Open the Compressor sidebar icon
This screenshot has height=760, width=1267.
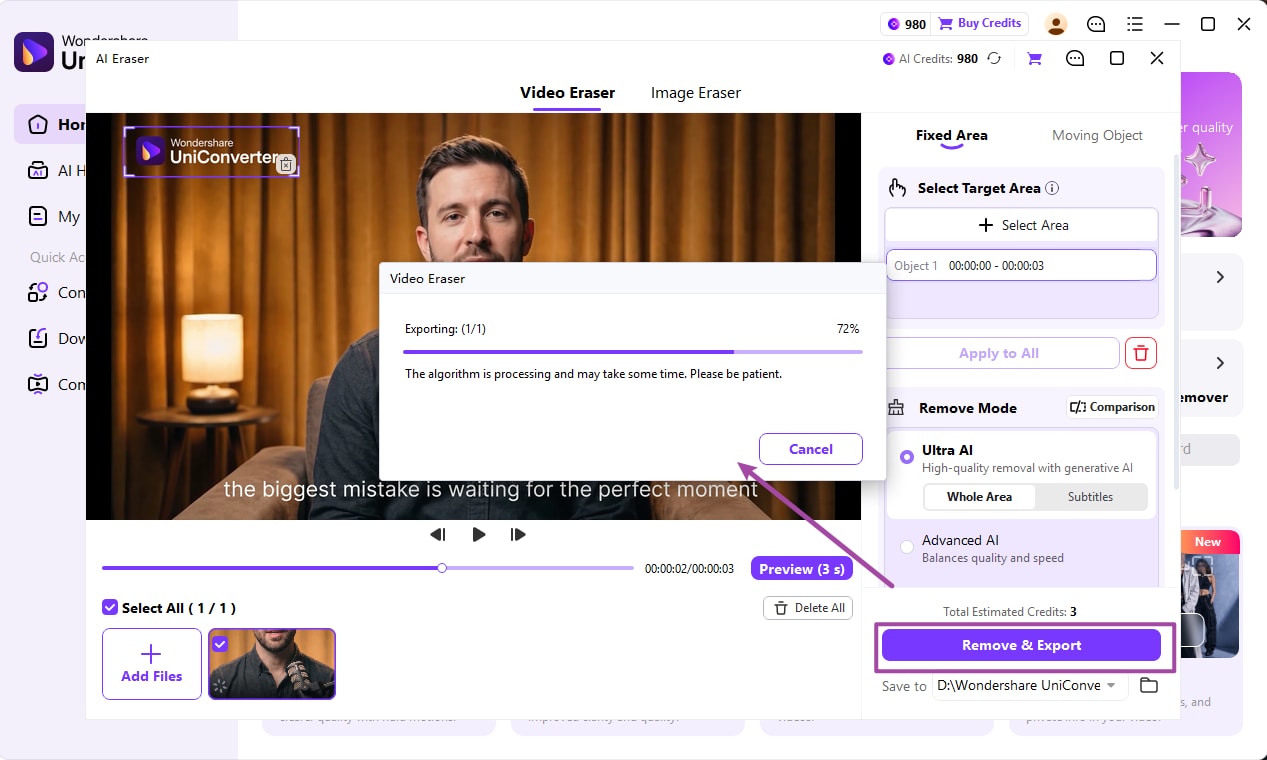coord(38,384)
